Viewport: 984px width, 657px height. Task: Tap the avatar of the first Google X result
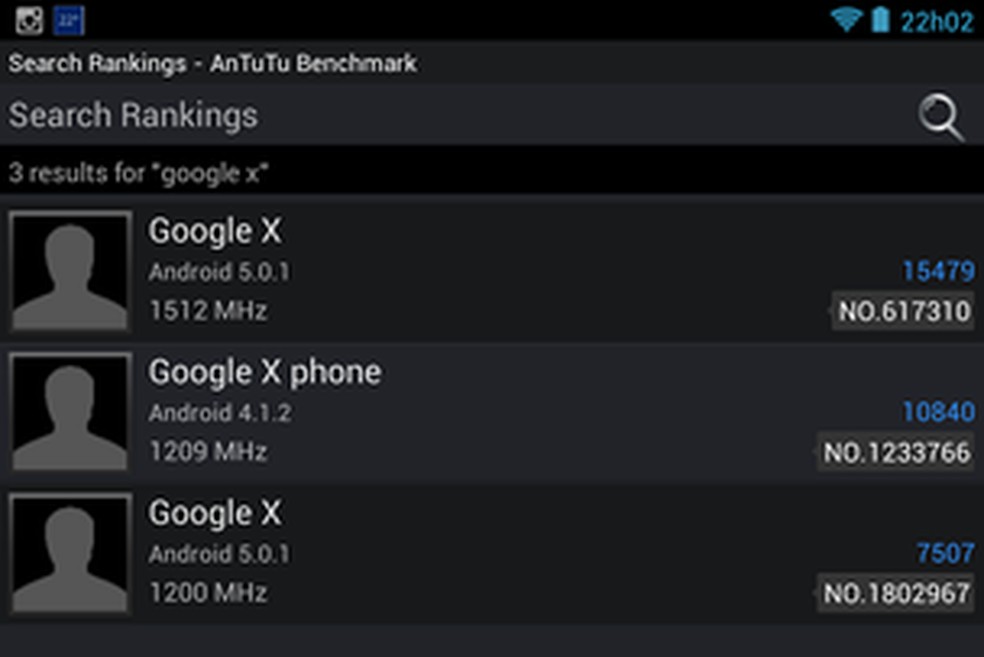click(x=69, y=271)
